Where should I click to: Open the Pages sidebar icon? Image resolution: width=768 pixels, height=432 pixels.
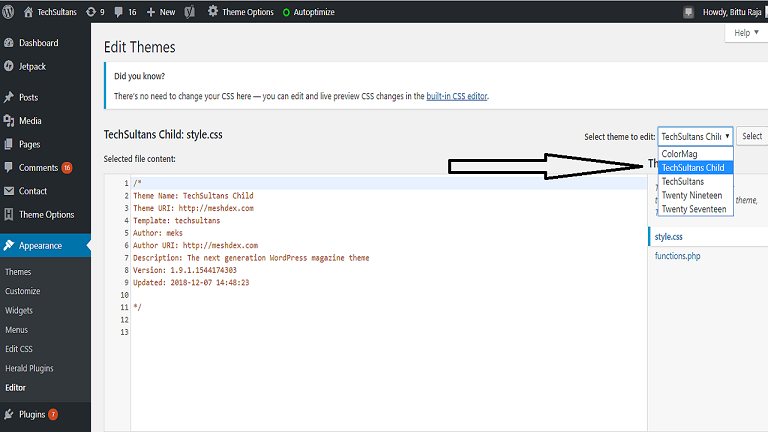point(9,144)
